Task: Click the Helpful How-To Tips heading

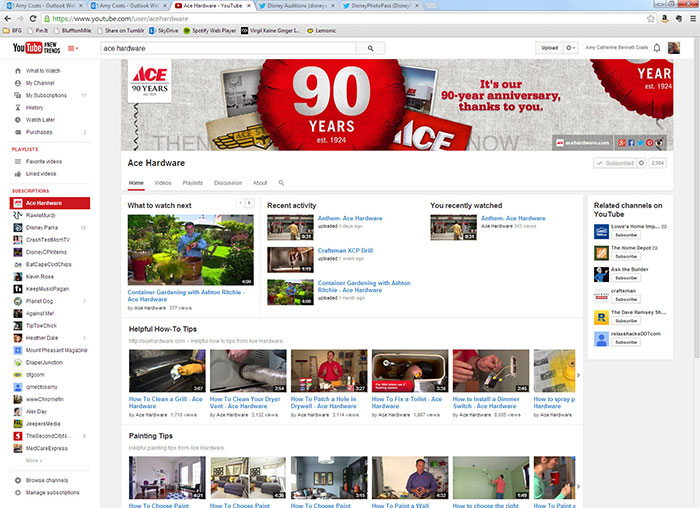Action: coord(163,329)
